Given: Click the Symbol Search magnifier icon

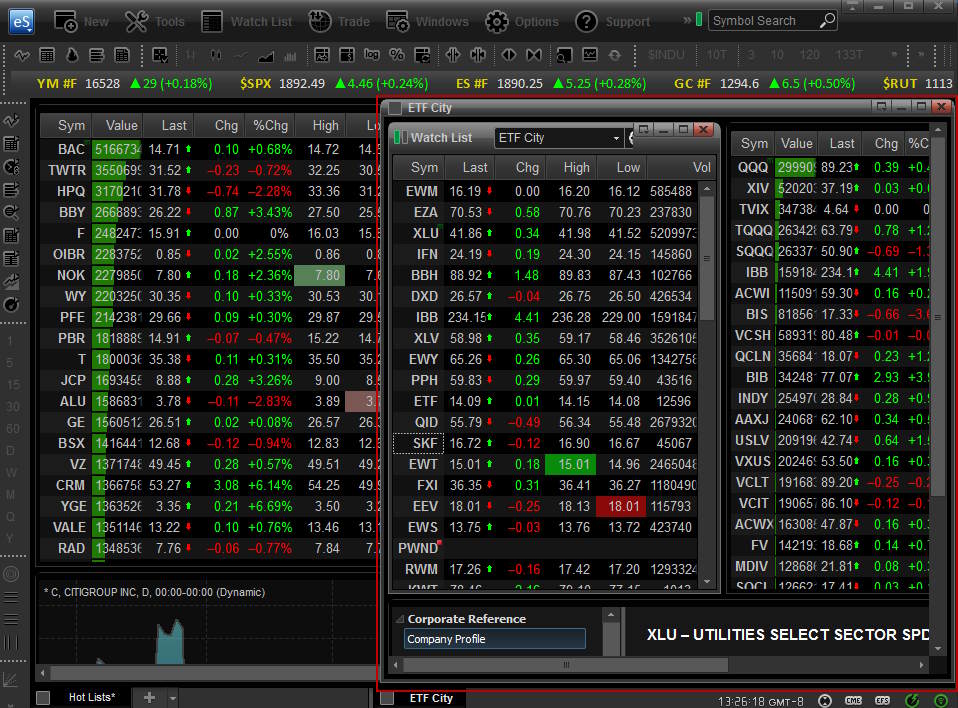Looking at the screenshot, I should (x=827, y=20).
